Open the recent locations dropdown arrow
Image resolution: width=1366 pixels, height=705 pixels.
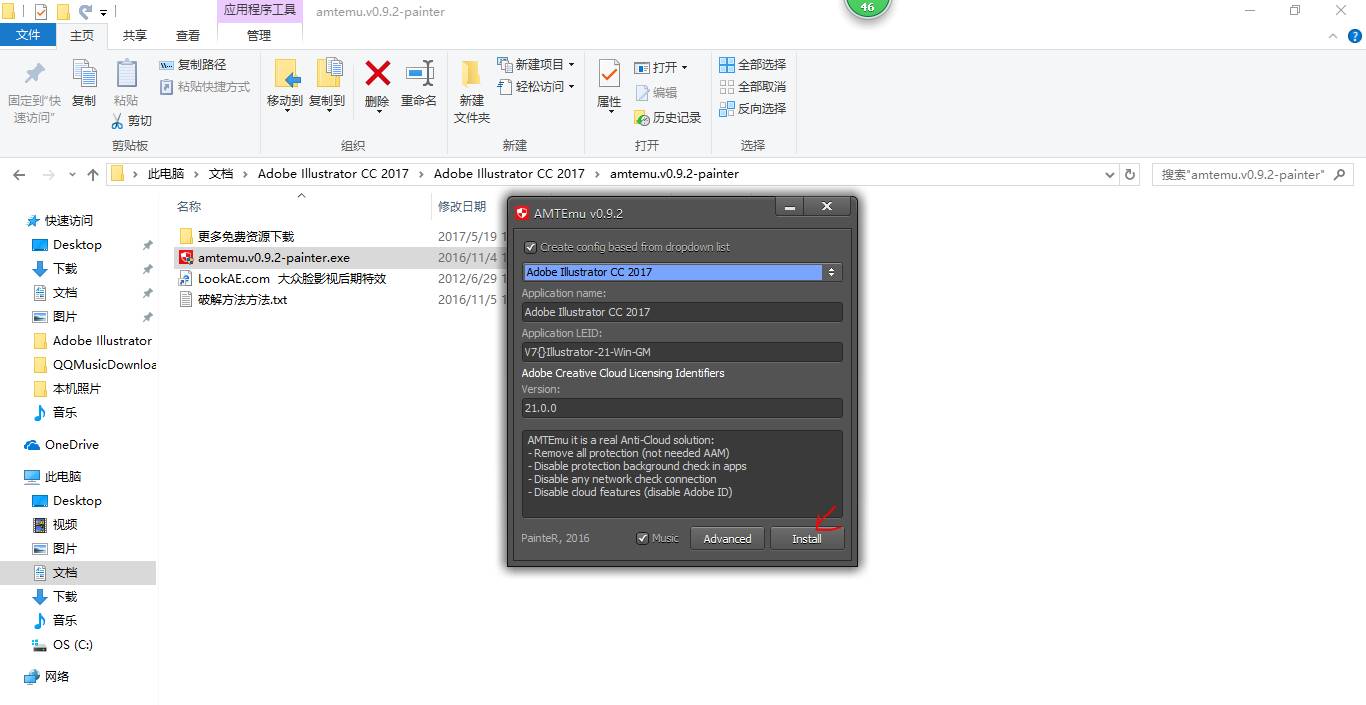[73, 175]
